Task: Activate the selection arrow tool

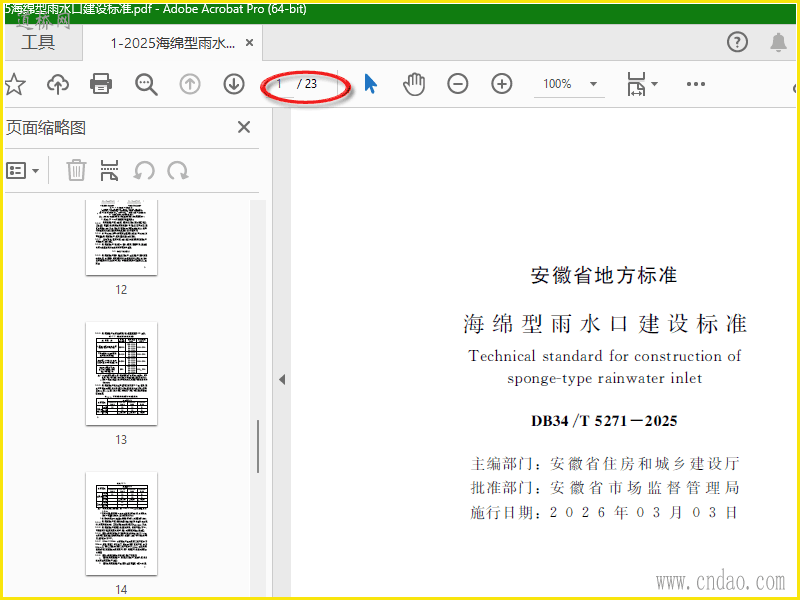Action: [370, 84]
